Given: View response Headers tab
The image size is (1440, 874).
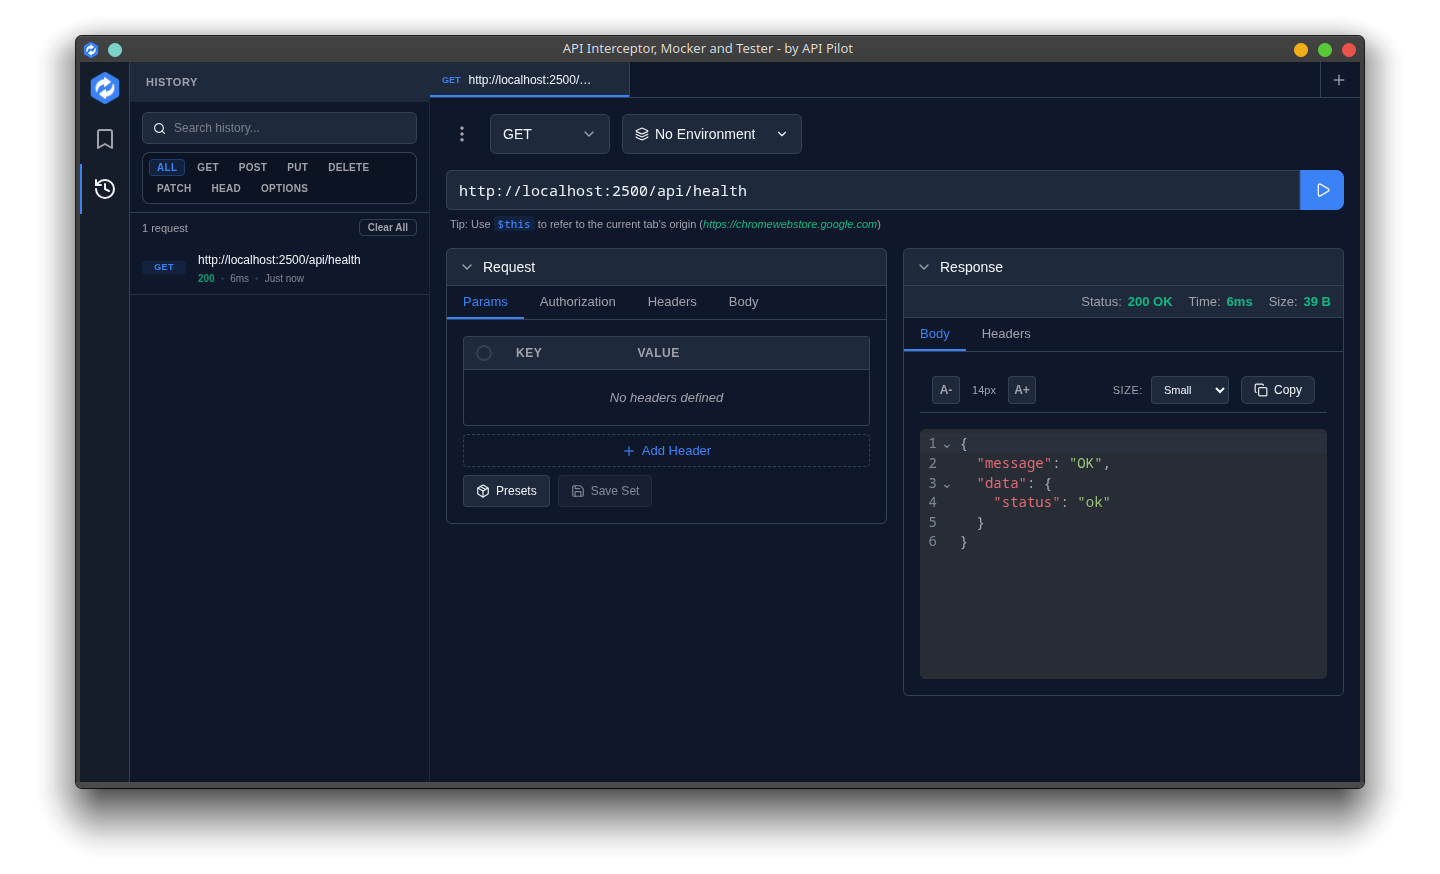Looking at the screenshot, I should 1005,334.
